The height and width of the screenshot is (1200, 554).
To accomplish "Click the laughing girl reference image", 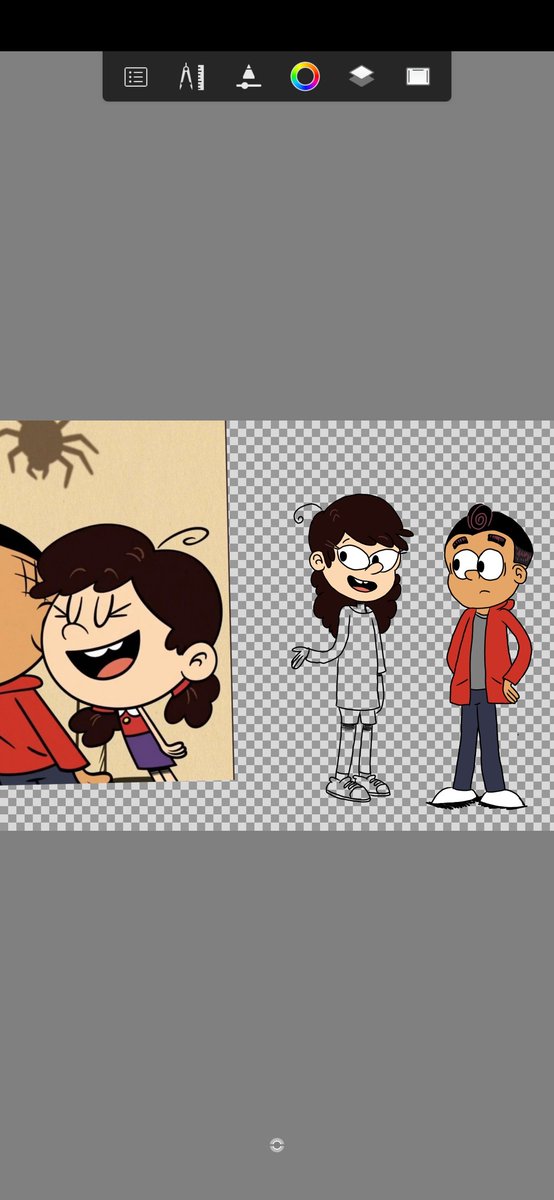I will (x=116, y=601).
